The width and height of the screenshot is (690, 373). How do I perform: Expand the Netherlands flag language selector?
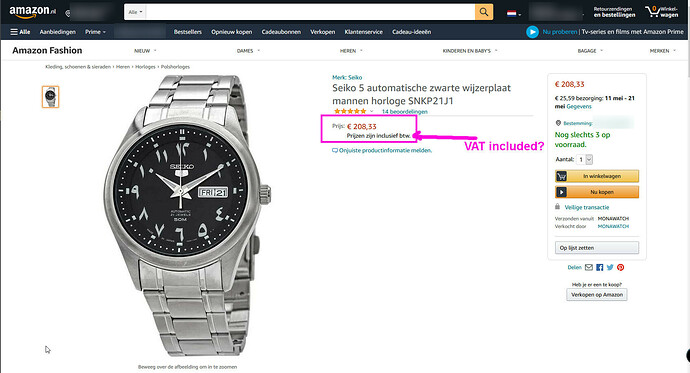pos(514,14)
